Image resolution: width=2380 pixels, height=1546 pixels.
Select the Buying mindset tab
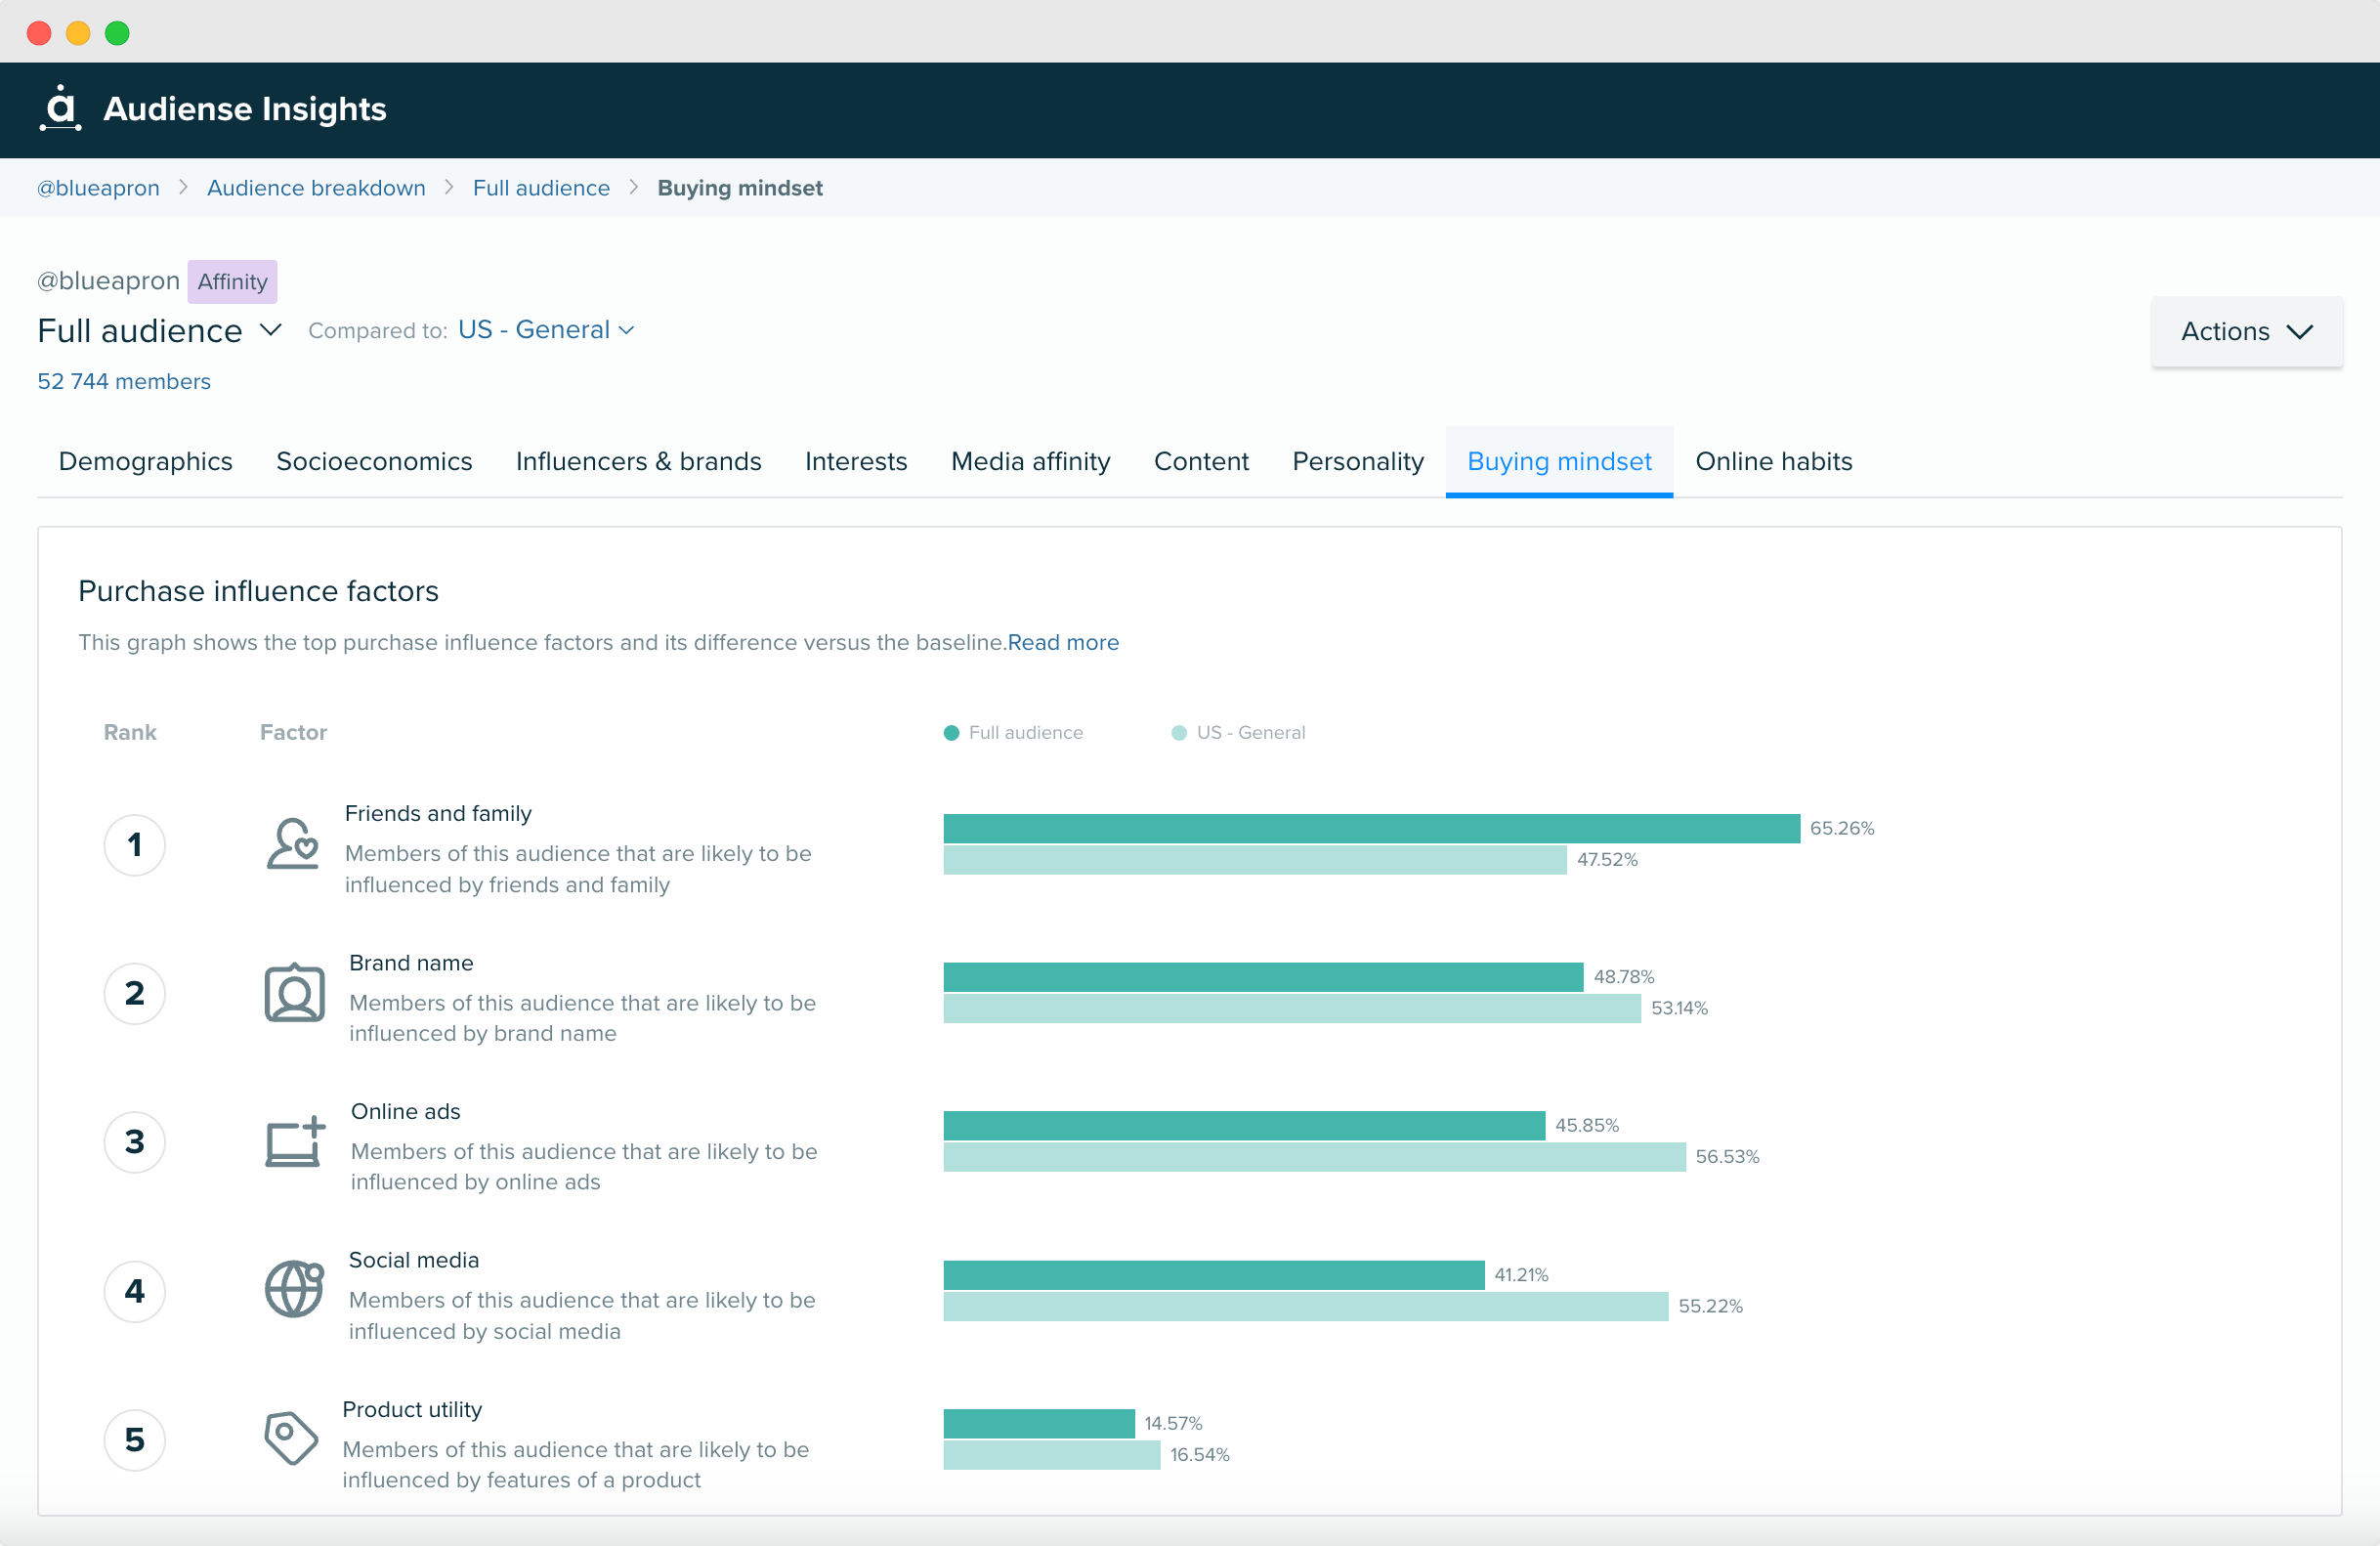point(1559,462)
